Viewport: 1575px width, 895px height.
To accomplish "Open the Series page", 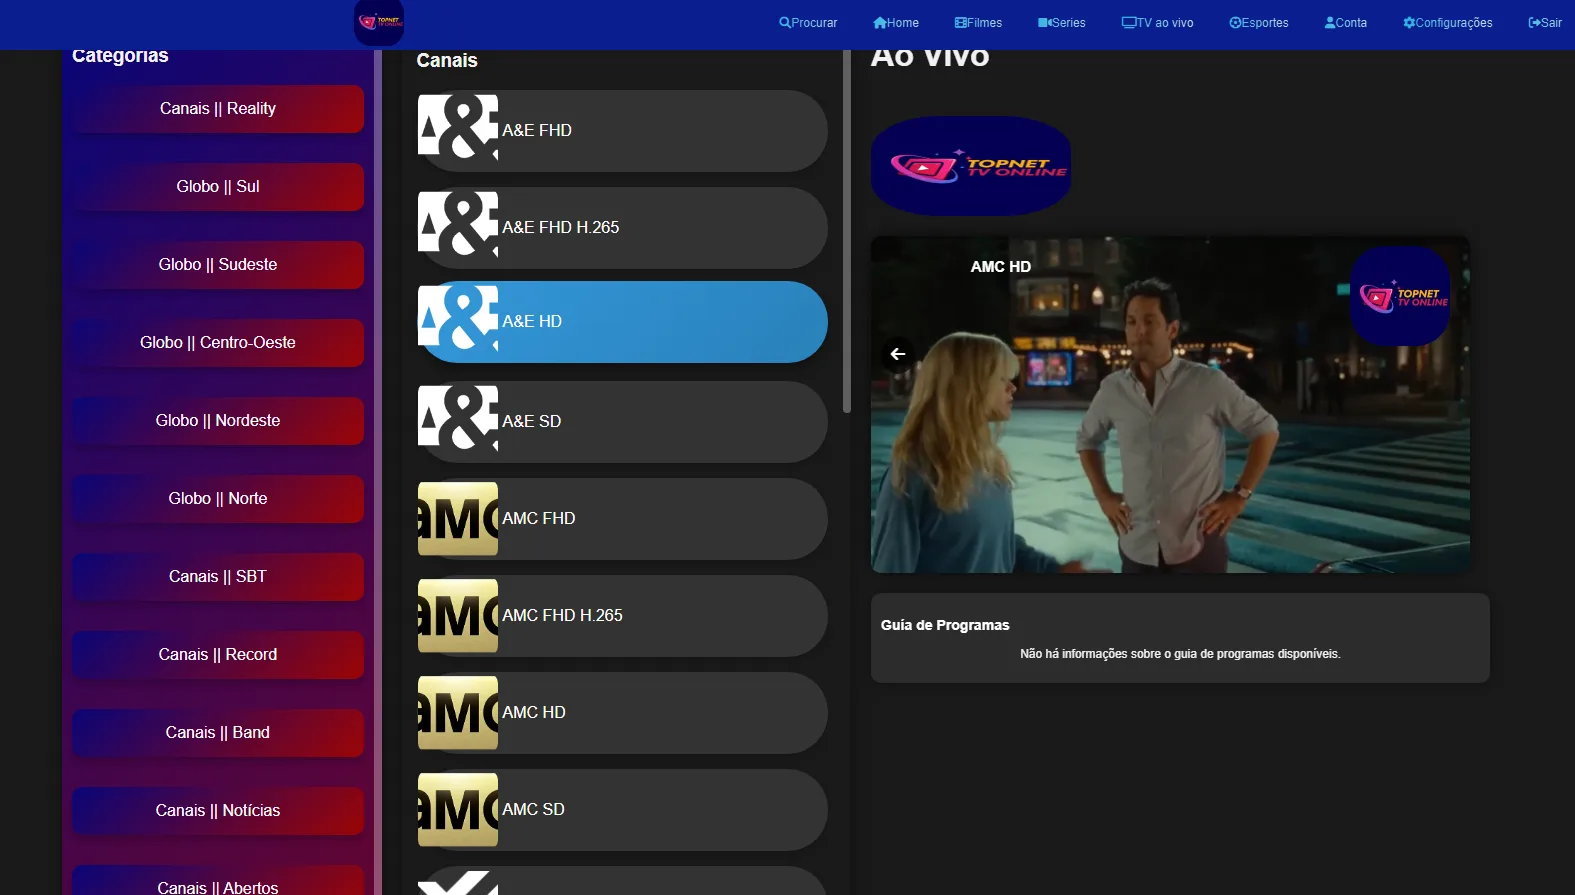I will (1061, 23).
